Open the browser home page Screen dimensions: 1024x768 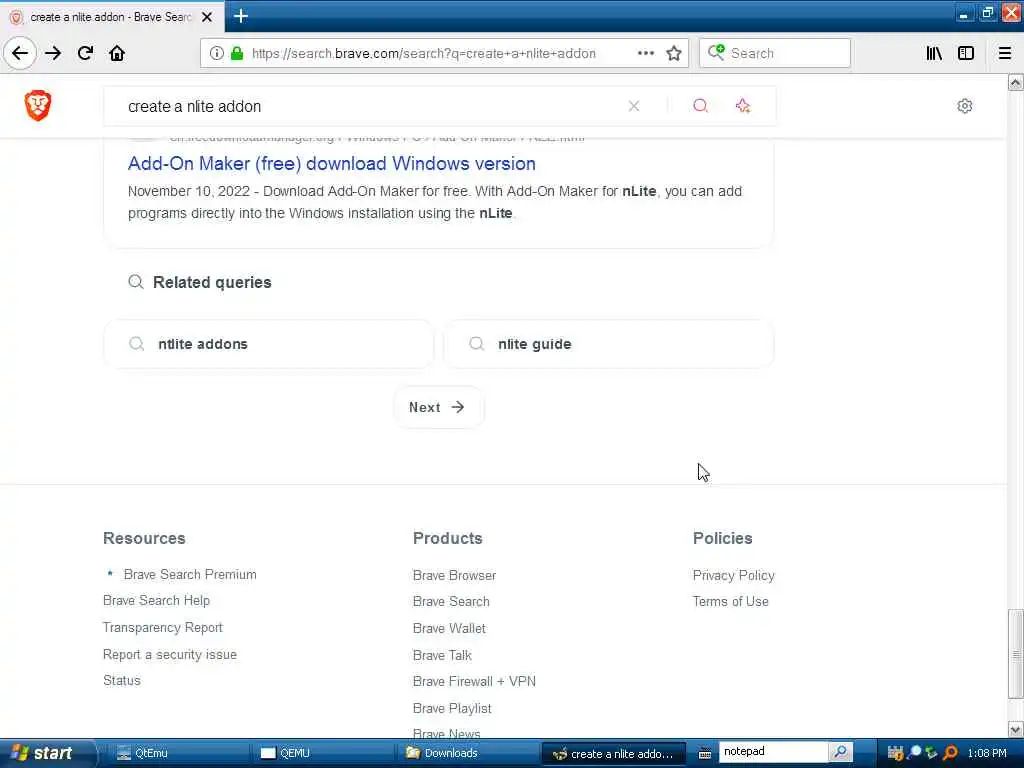117,53
